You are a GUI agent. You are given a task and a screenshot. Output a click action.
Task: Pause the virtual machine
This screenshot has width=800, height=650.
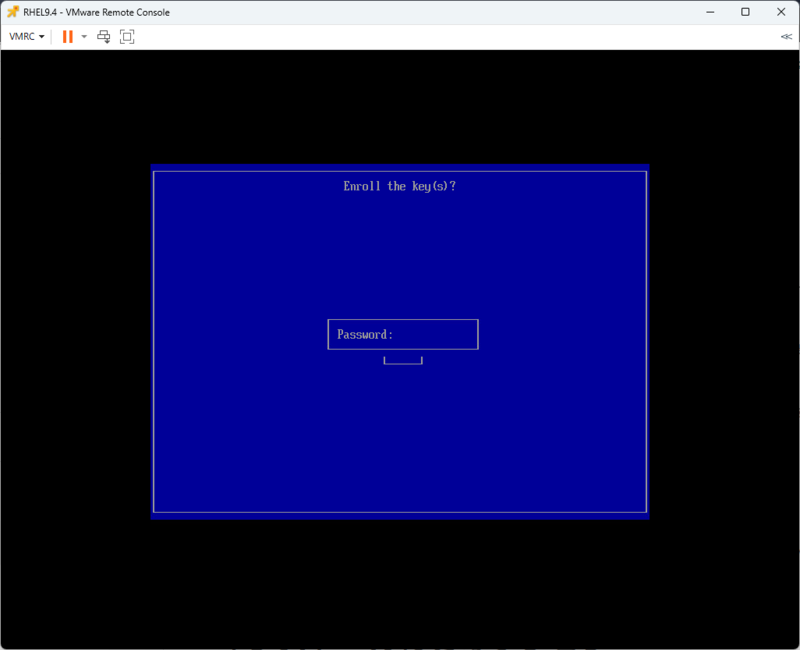tap(67, 37)
